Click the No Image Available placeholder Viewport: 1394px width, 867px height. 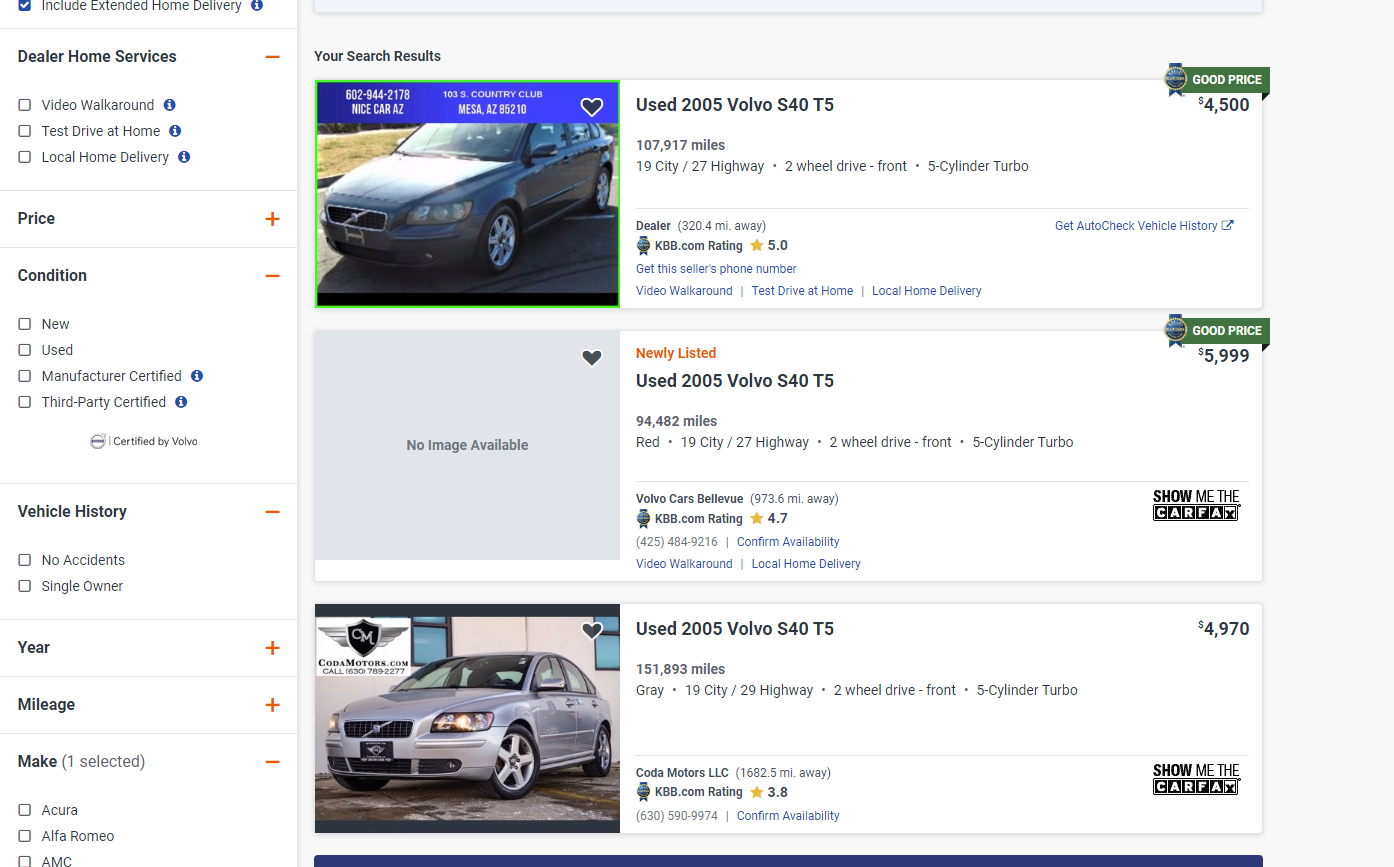(x=468, y=446)
